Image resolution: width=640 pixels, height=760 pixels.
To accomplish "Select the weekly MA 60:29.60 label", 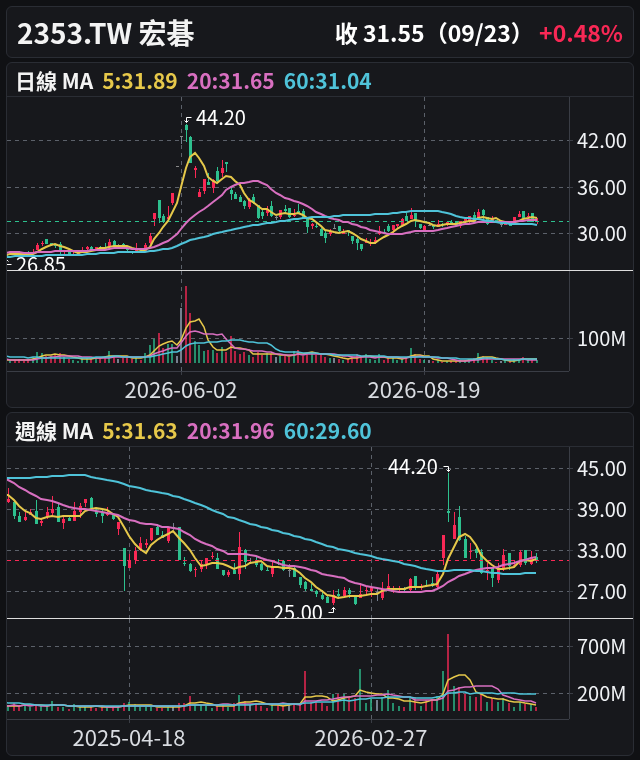I will 327,431.
